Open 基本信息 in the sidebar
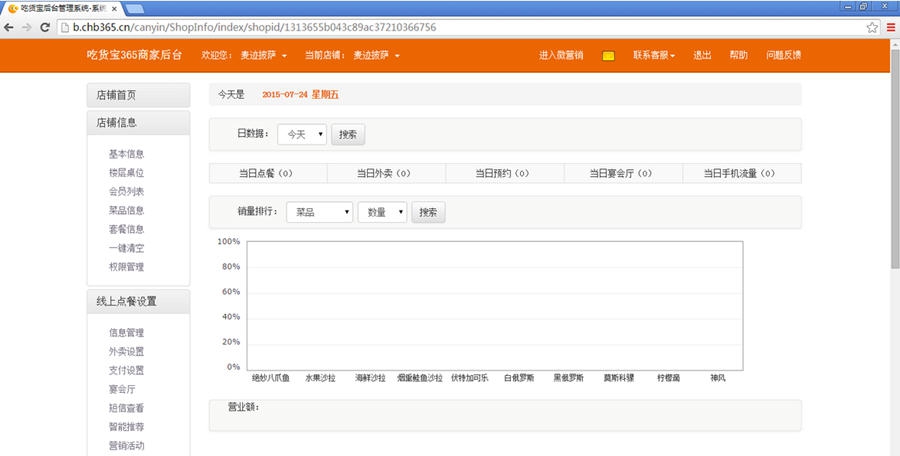 click(126, 154)
